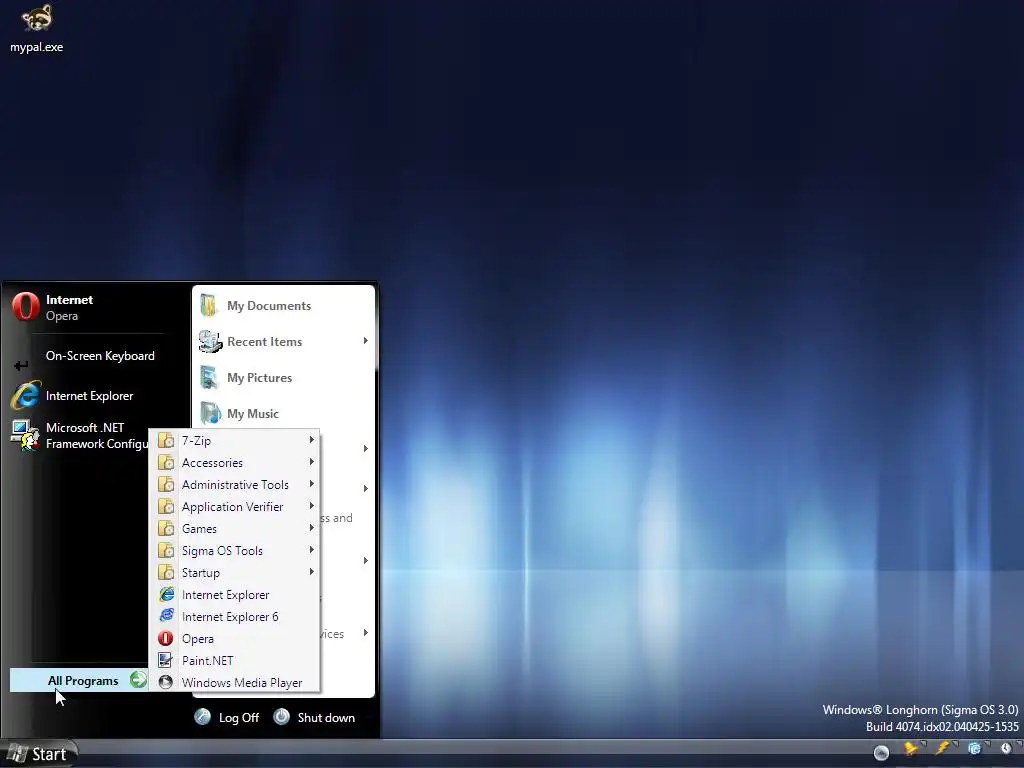The width and height of the screenshot is (1024, 768).
Task: Open Paint.NET from the programs list
Action: coord(234,661)
